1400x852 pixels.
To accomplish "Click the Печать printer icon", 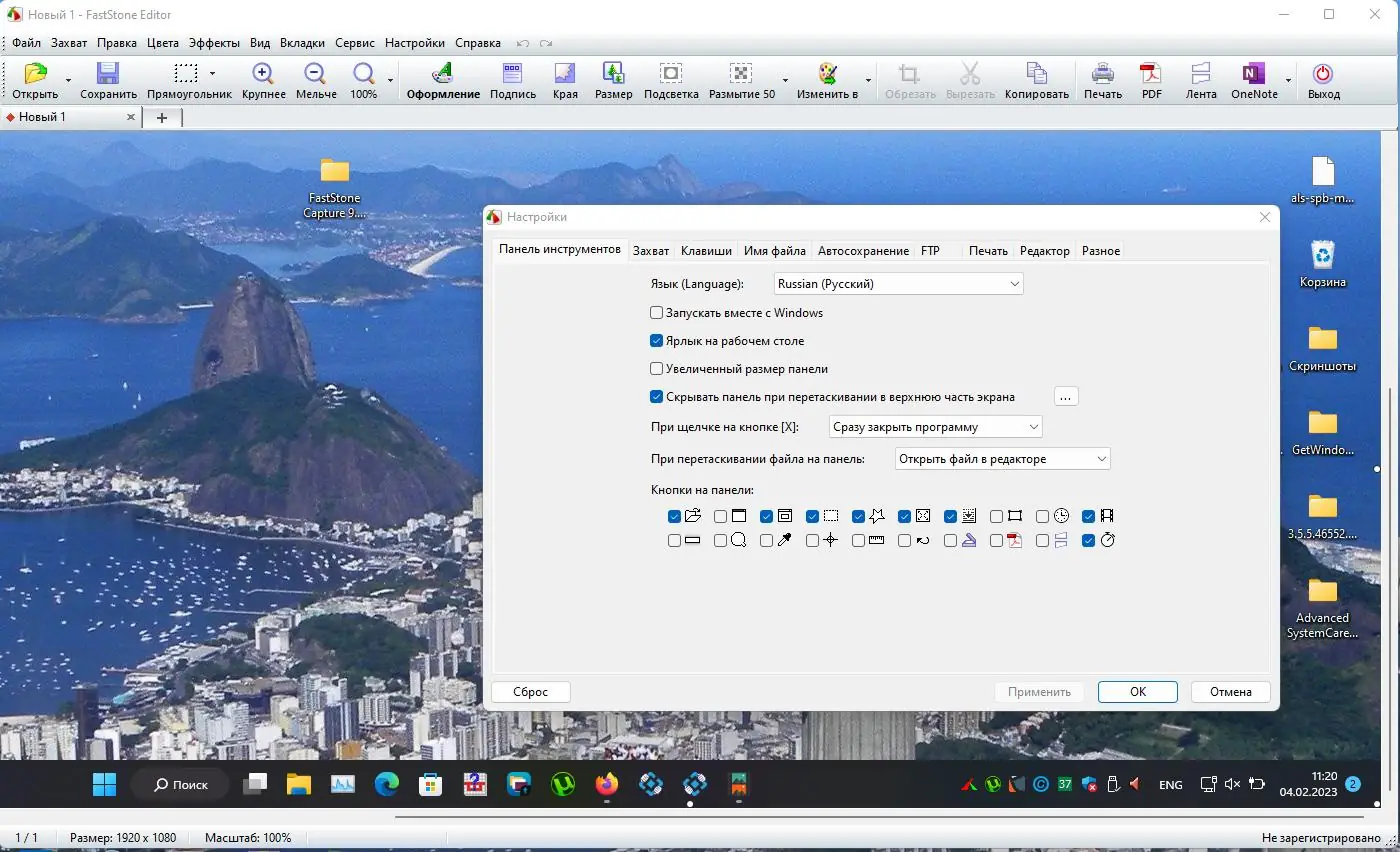I will [1102, 76].
